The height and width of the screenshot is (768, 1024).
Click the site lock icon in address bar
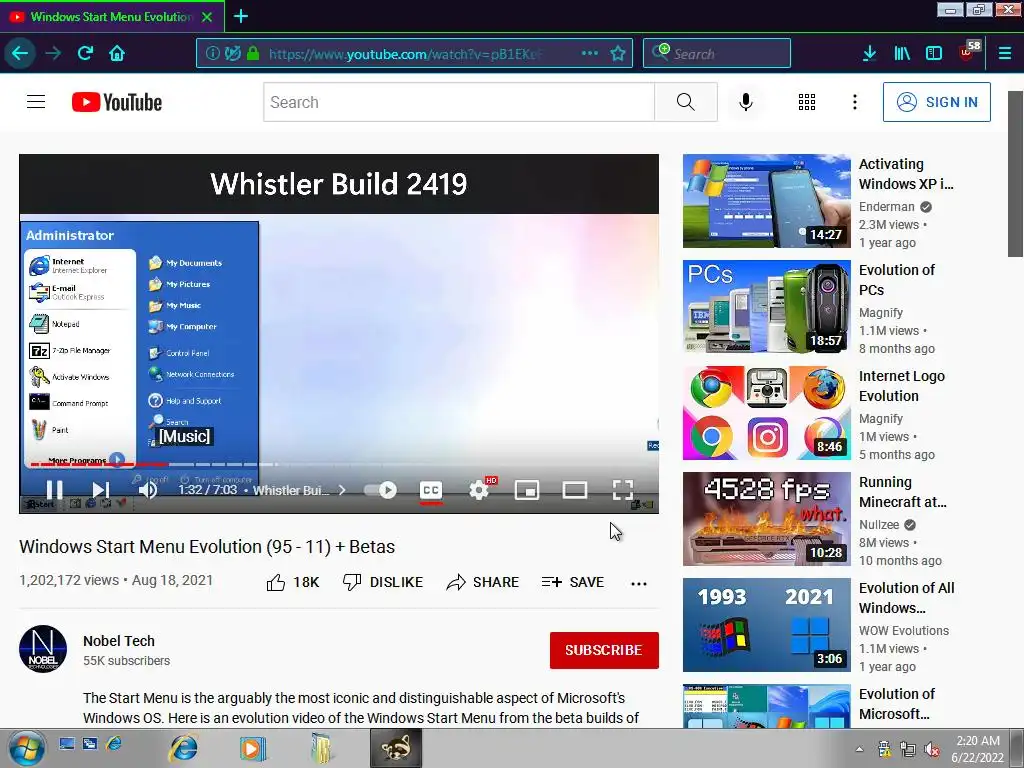pos(253,53)
